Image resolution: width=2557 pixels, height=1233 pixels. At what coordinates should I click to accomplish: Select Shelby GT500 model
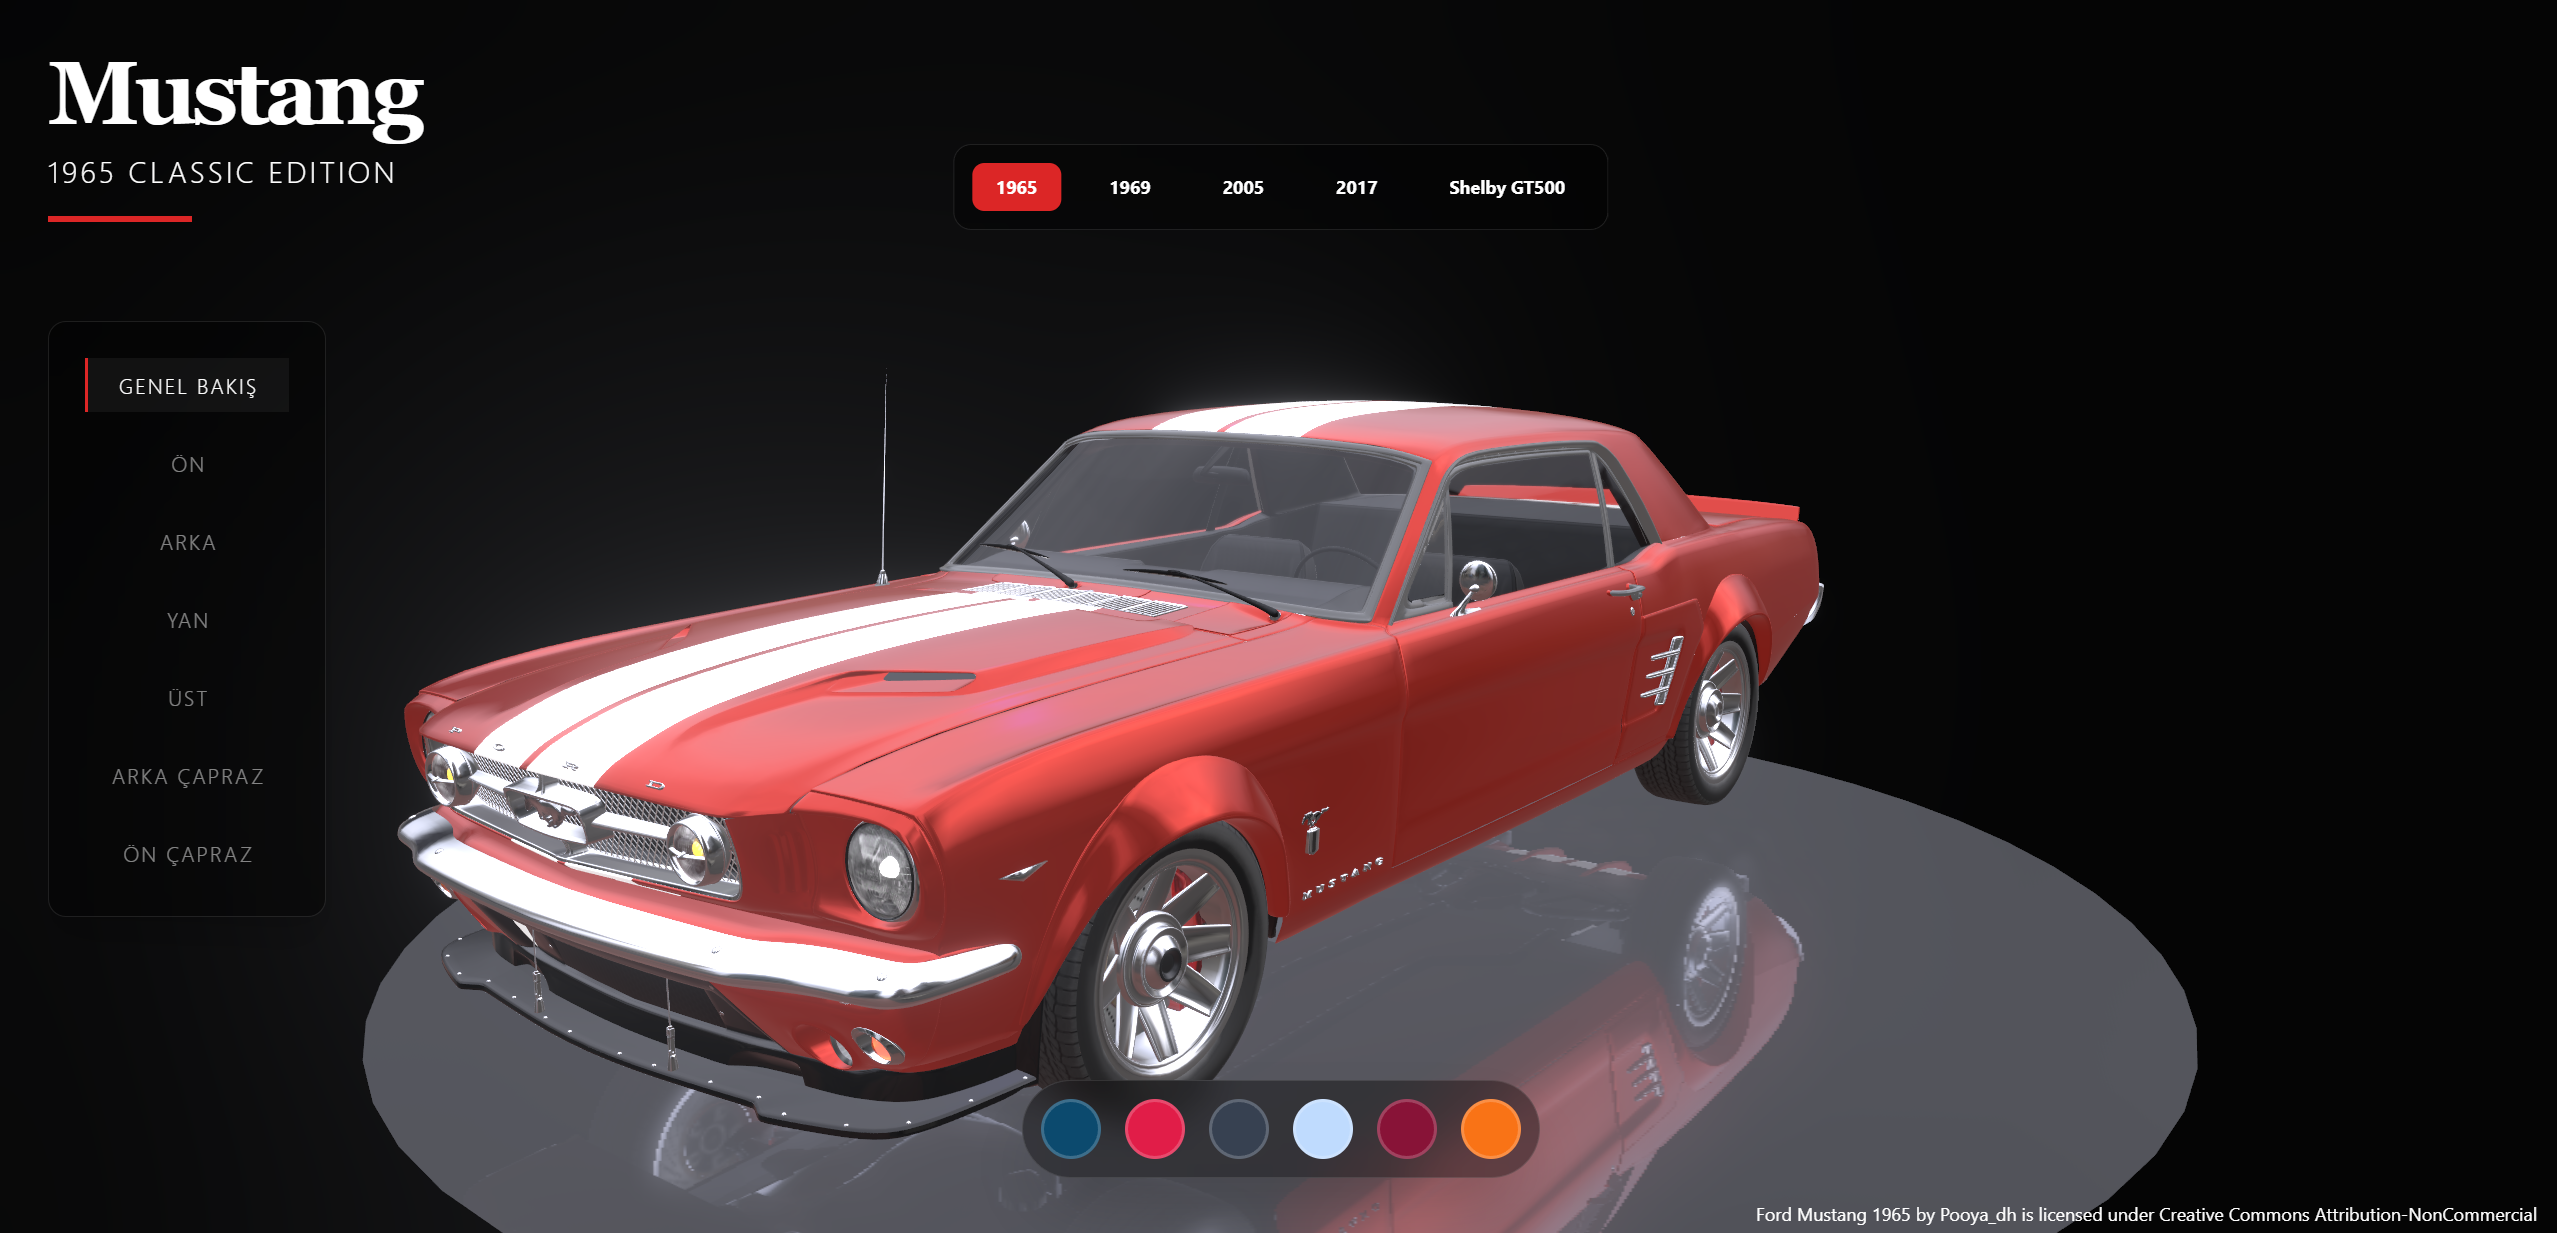[1506, 187]
